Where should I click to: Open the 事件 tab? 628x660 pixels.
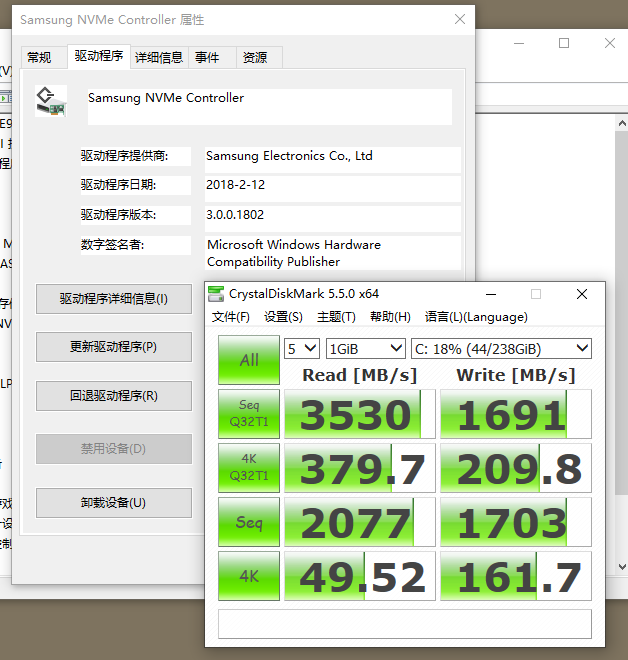(212, 57)
